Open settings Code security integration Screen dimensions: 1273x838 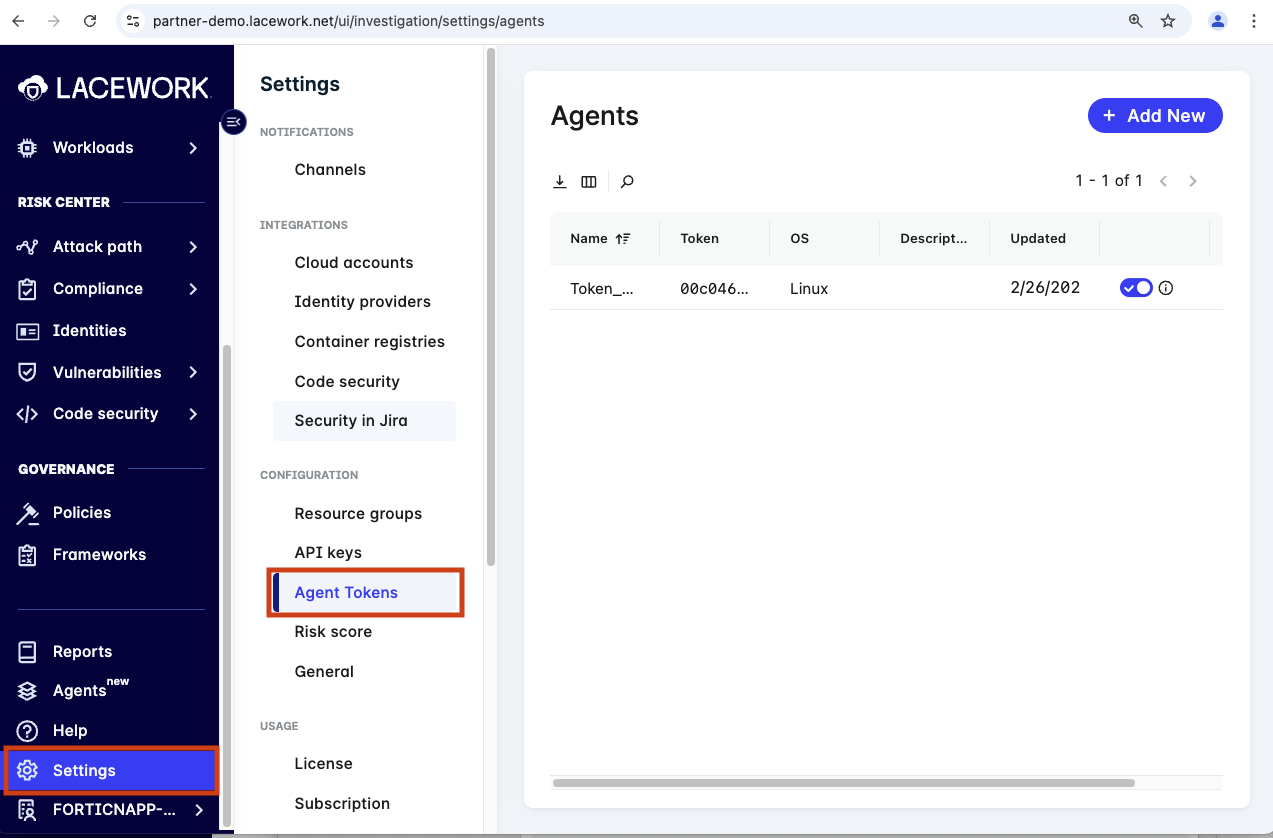pyautogui.click(x=347, y=382)
